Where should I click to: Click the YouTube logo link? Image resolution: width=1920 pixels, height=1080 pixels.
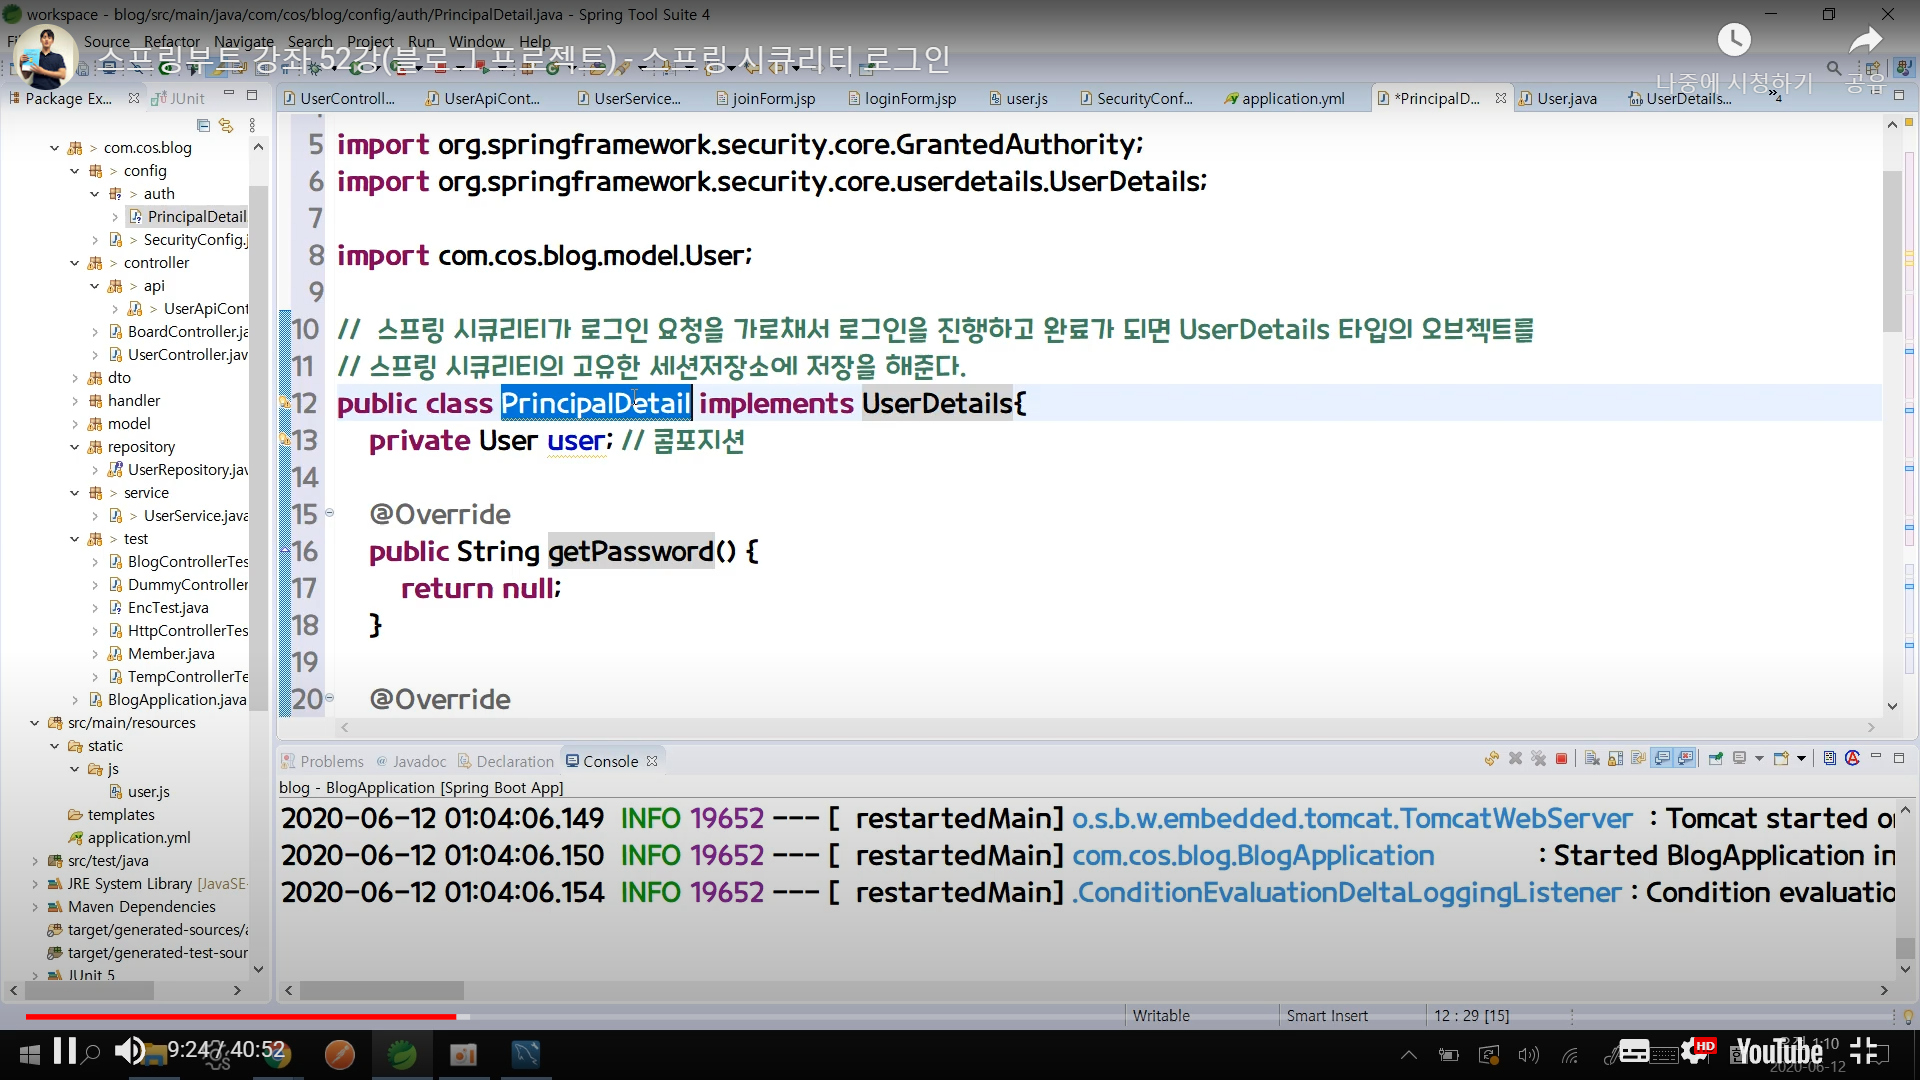(x=1778, y=1052)
